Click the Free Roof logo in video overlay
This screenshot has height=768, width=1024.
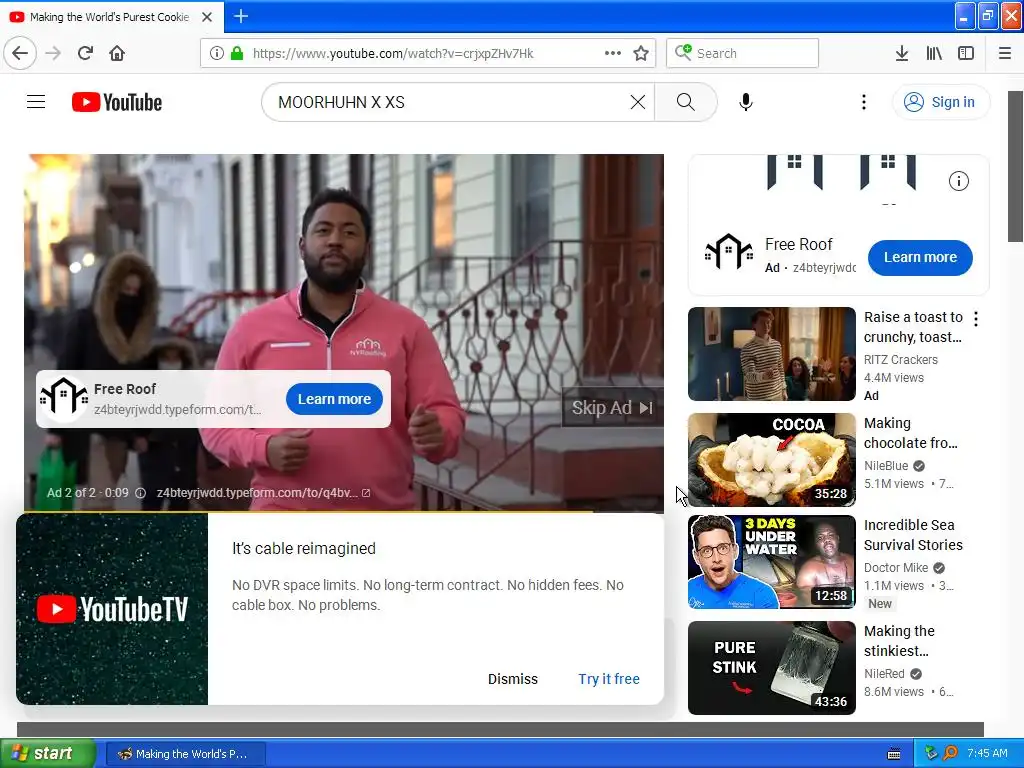click(63, 397)
